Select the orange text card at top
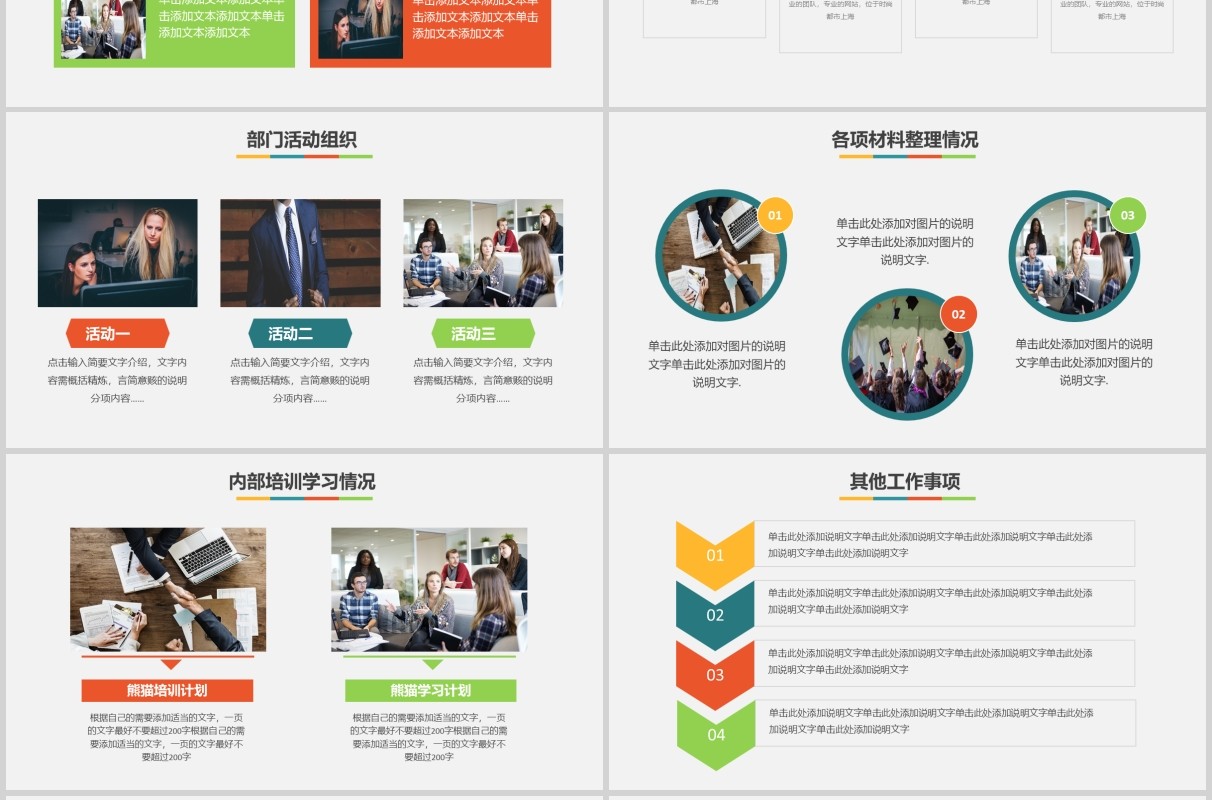This screenshot has width=1212, height=800. [x=430, y=33]
